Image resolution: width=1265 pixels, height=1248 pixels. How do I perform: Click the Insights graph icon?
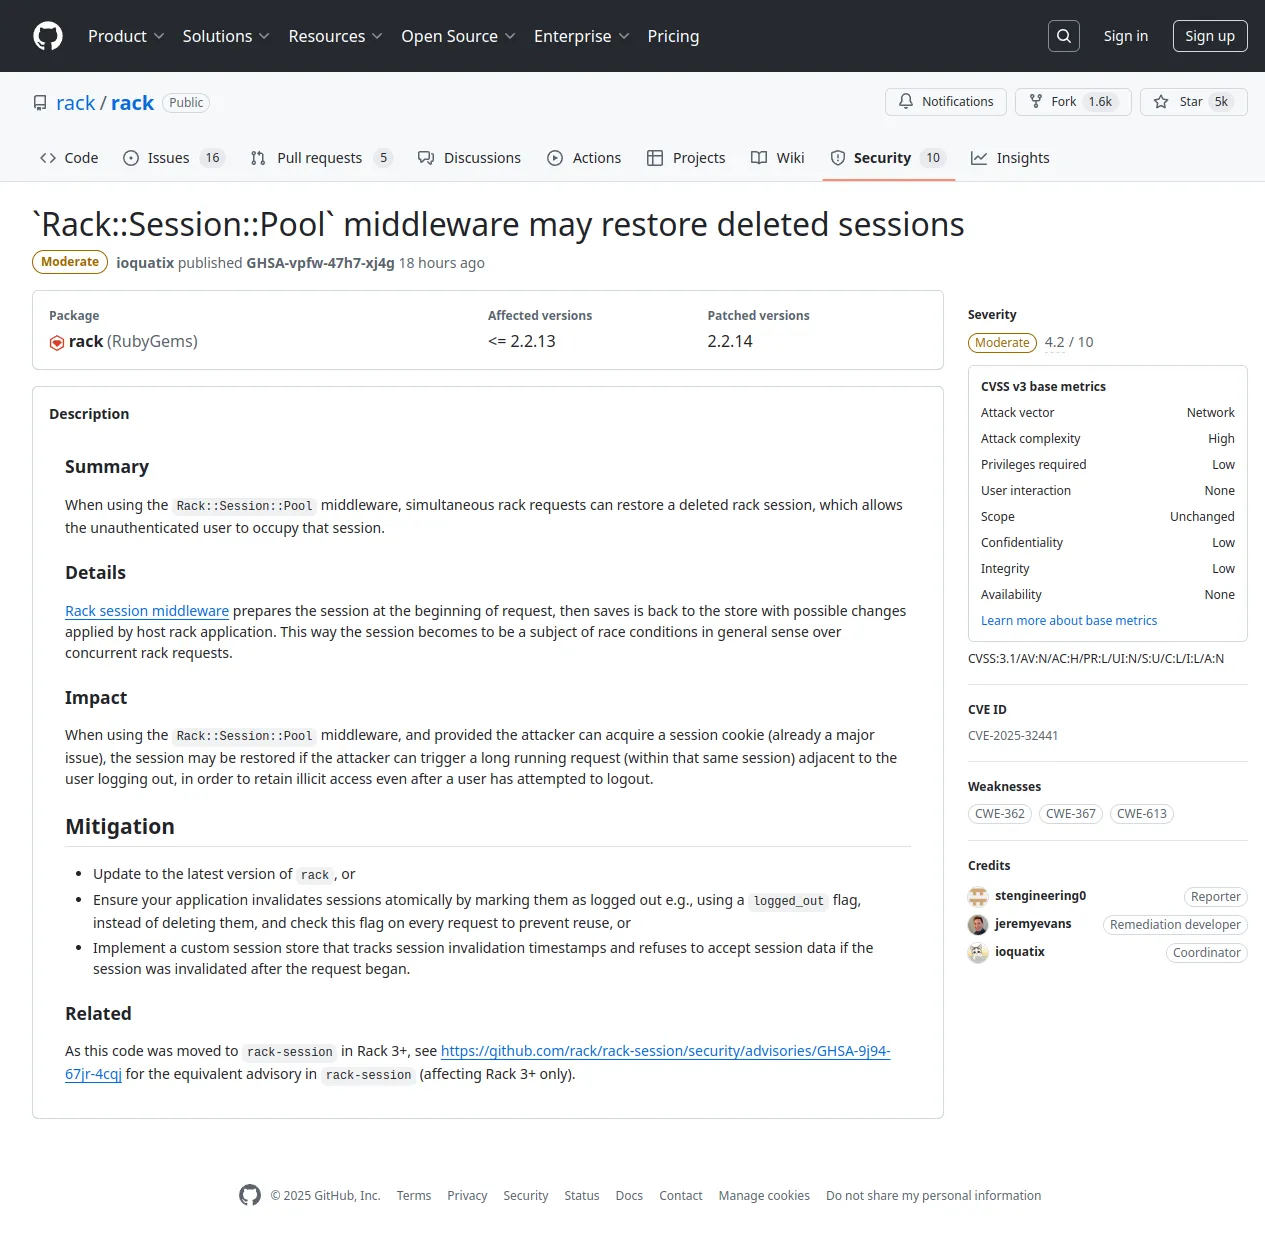pyautogui.click(x=979, y=158)
